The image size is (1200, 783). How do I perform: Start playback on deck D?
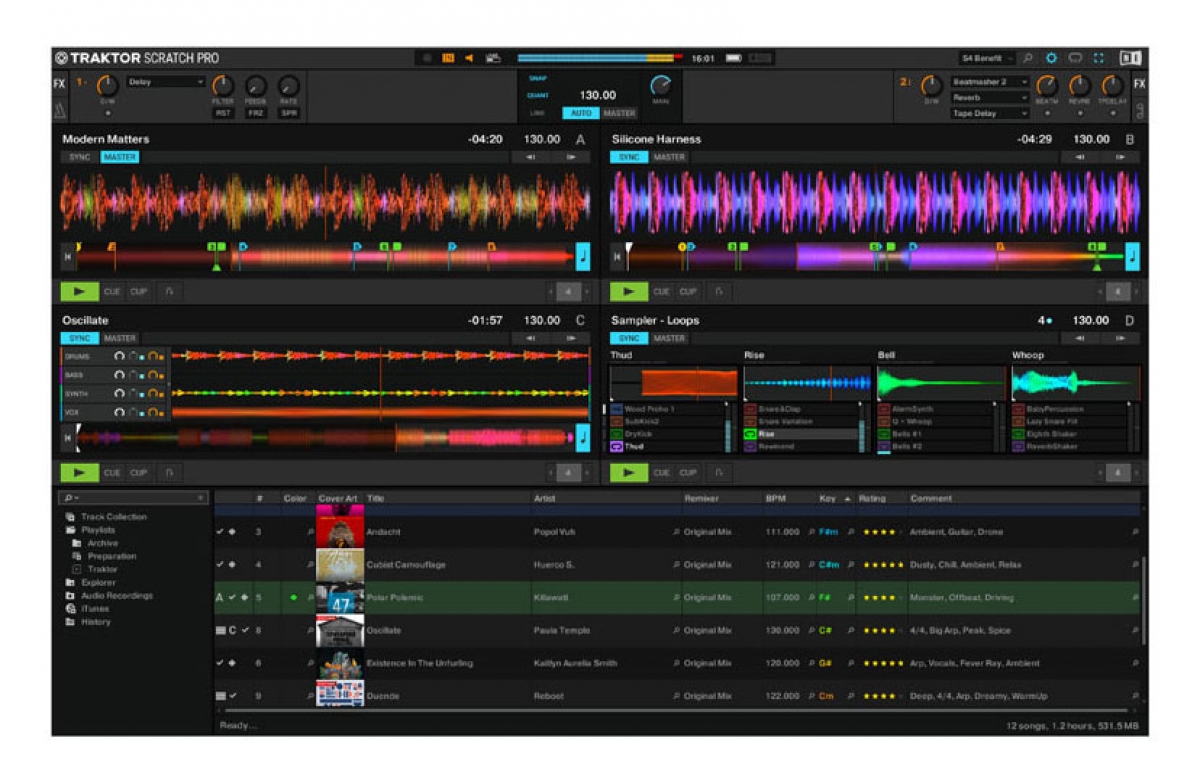tap(629, 472)
